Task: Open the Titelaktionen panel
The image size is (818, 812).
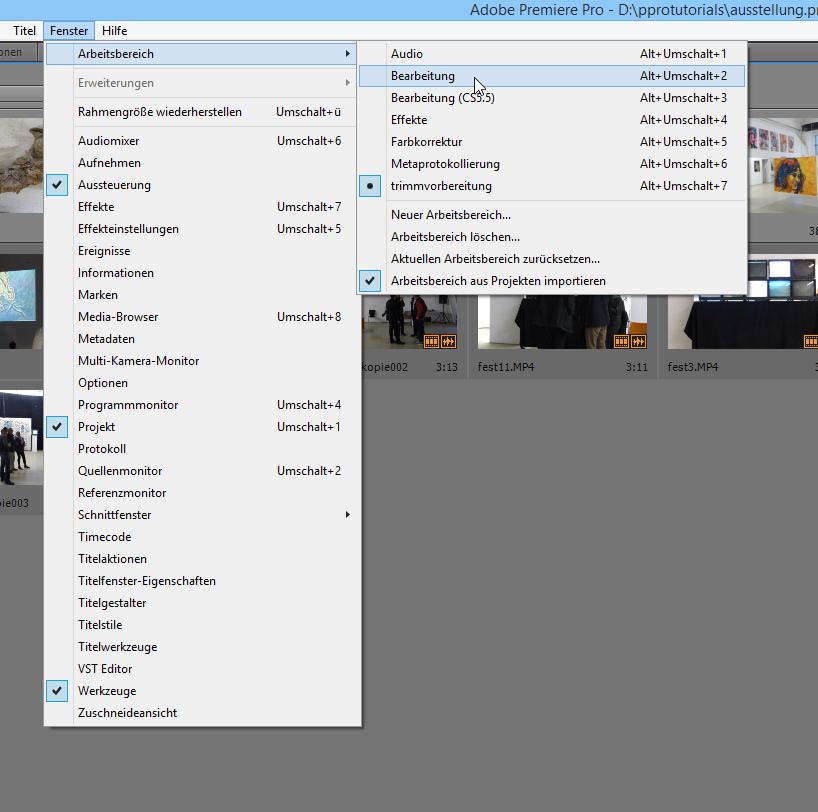Action: tap(201, 559)
